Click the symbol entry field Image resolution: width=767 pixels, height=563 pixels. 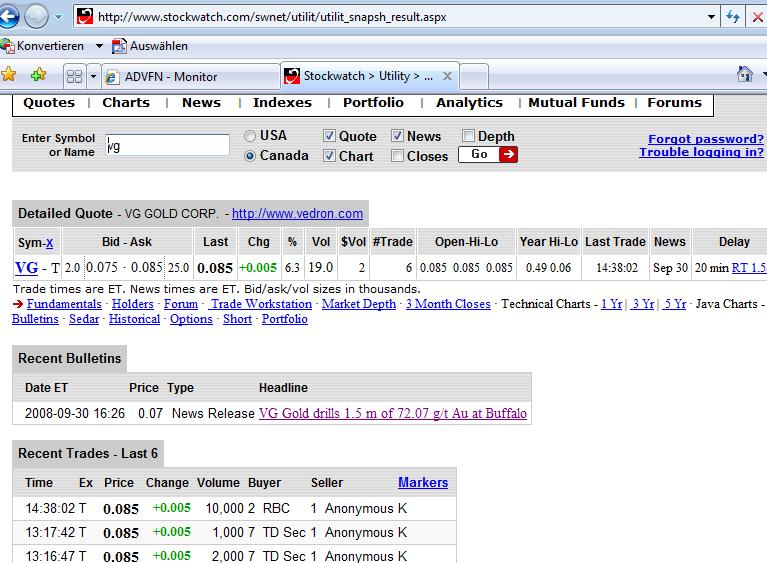167,145
